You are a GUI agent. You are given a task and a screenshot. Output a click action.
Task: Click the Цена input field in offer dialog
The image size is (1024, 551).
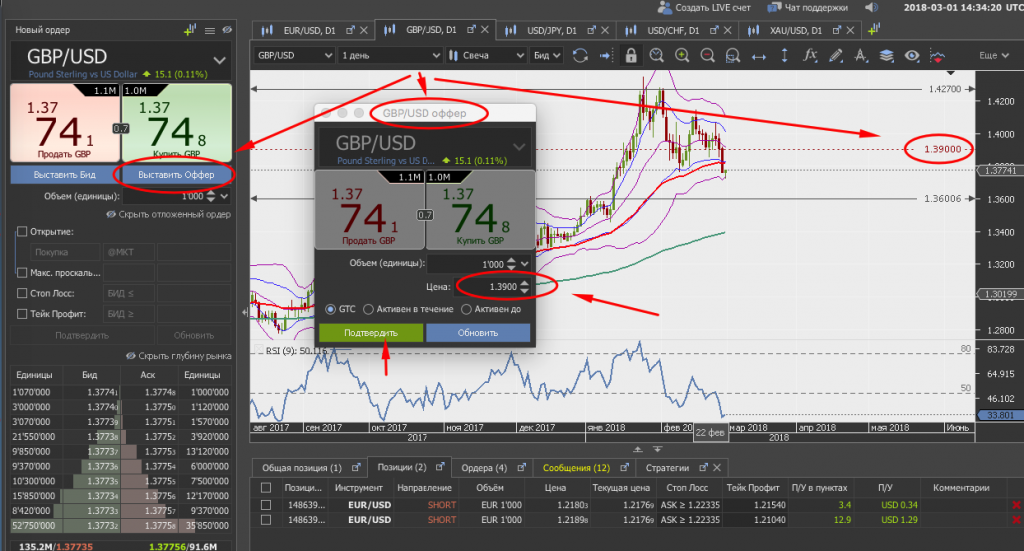click(x=488, y=287)
